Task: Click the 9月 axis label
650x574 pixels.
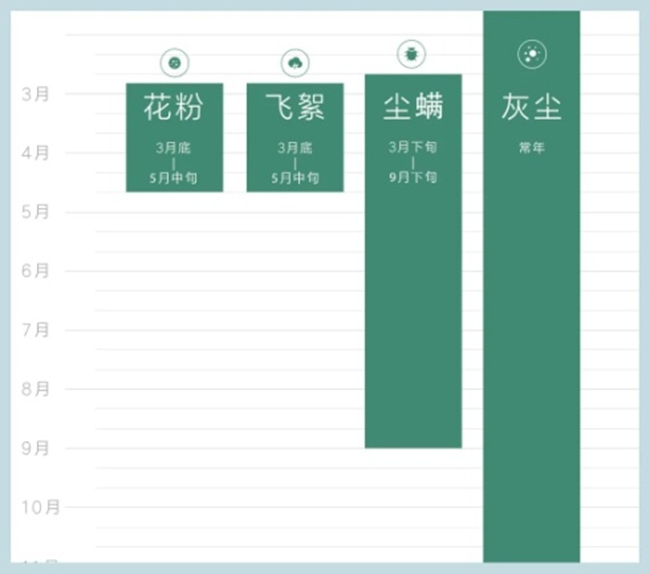Action: [35, 448]
